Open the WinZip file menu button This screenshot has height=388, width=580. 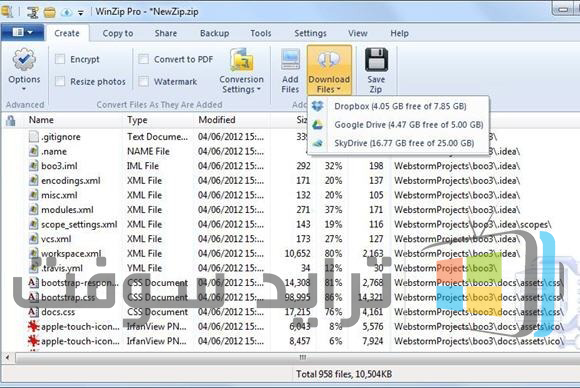click(22, 33)
